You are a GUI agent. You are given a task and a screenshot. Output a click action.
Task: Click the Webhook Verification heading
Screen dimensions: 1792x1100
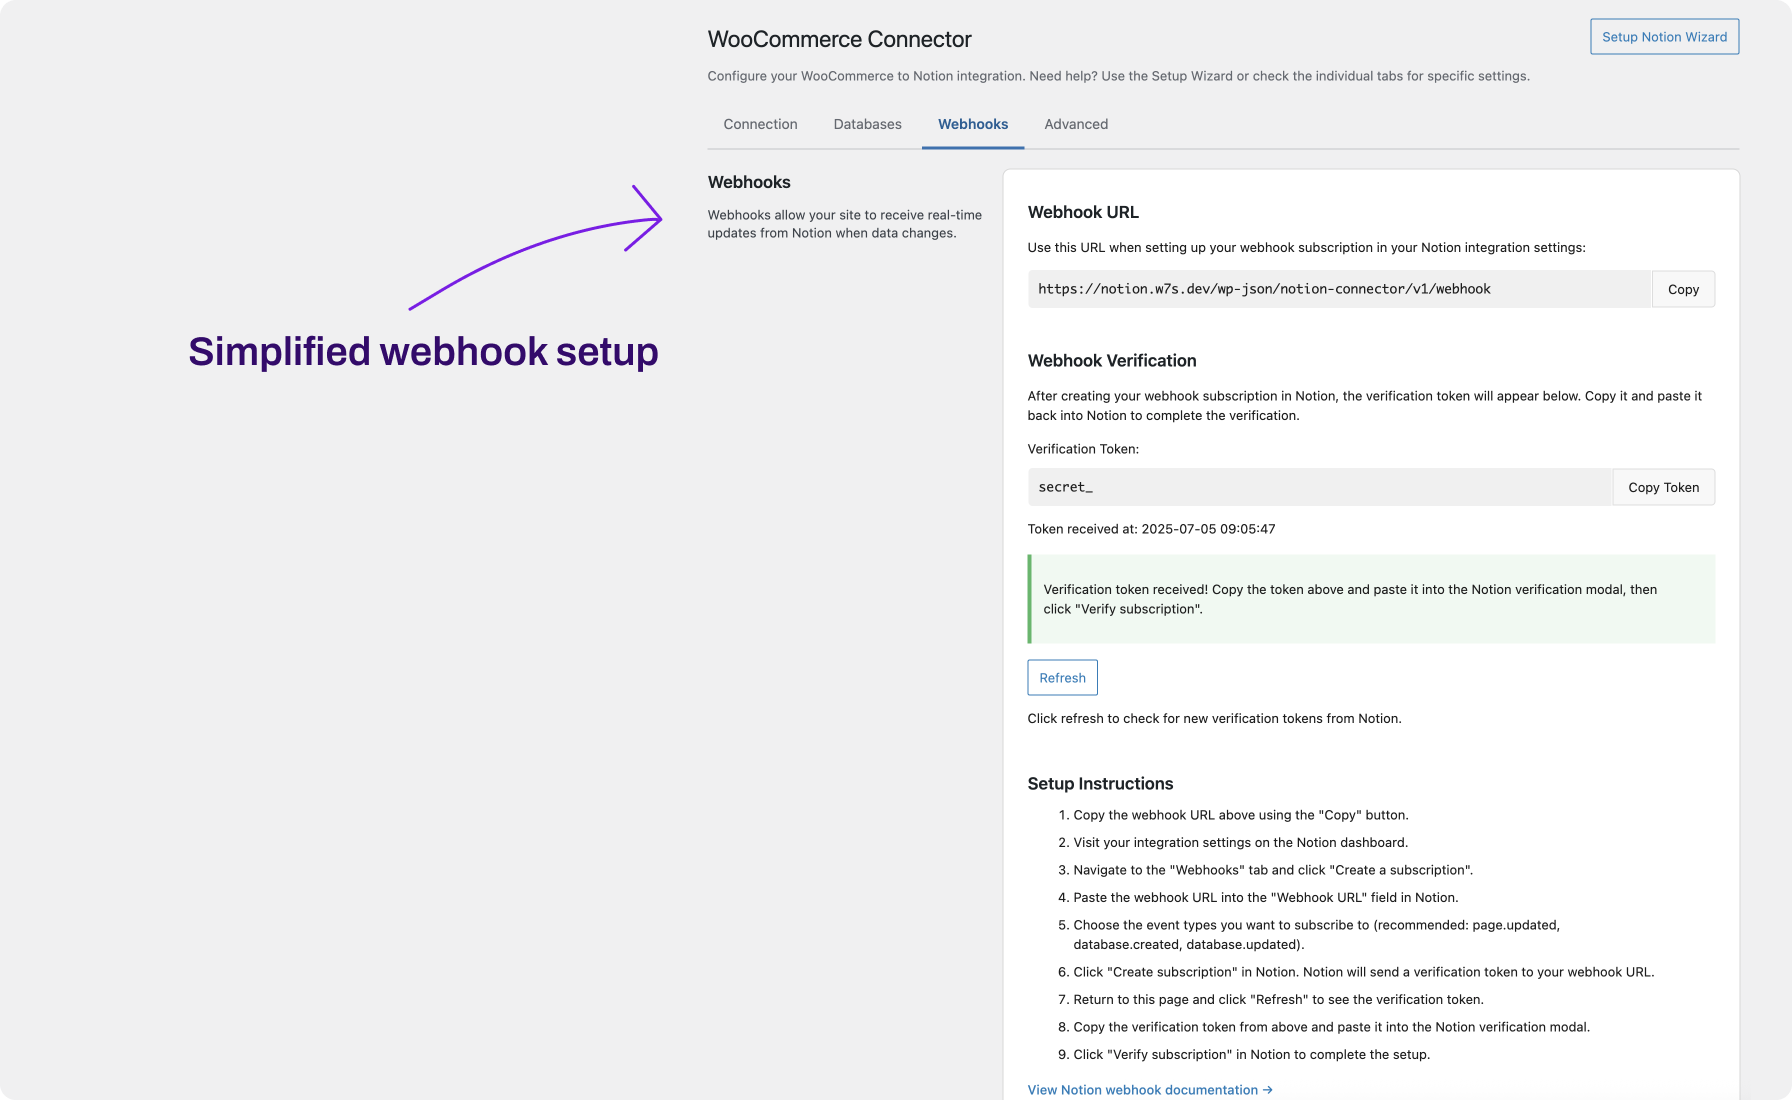click(1111, 361)
